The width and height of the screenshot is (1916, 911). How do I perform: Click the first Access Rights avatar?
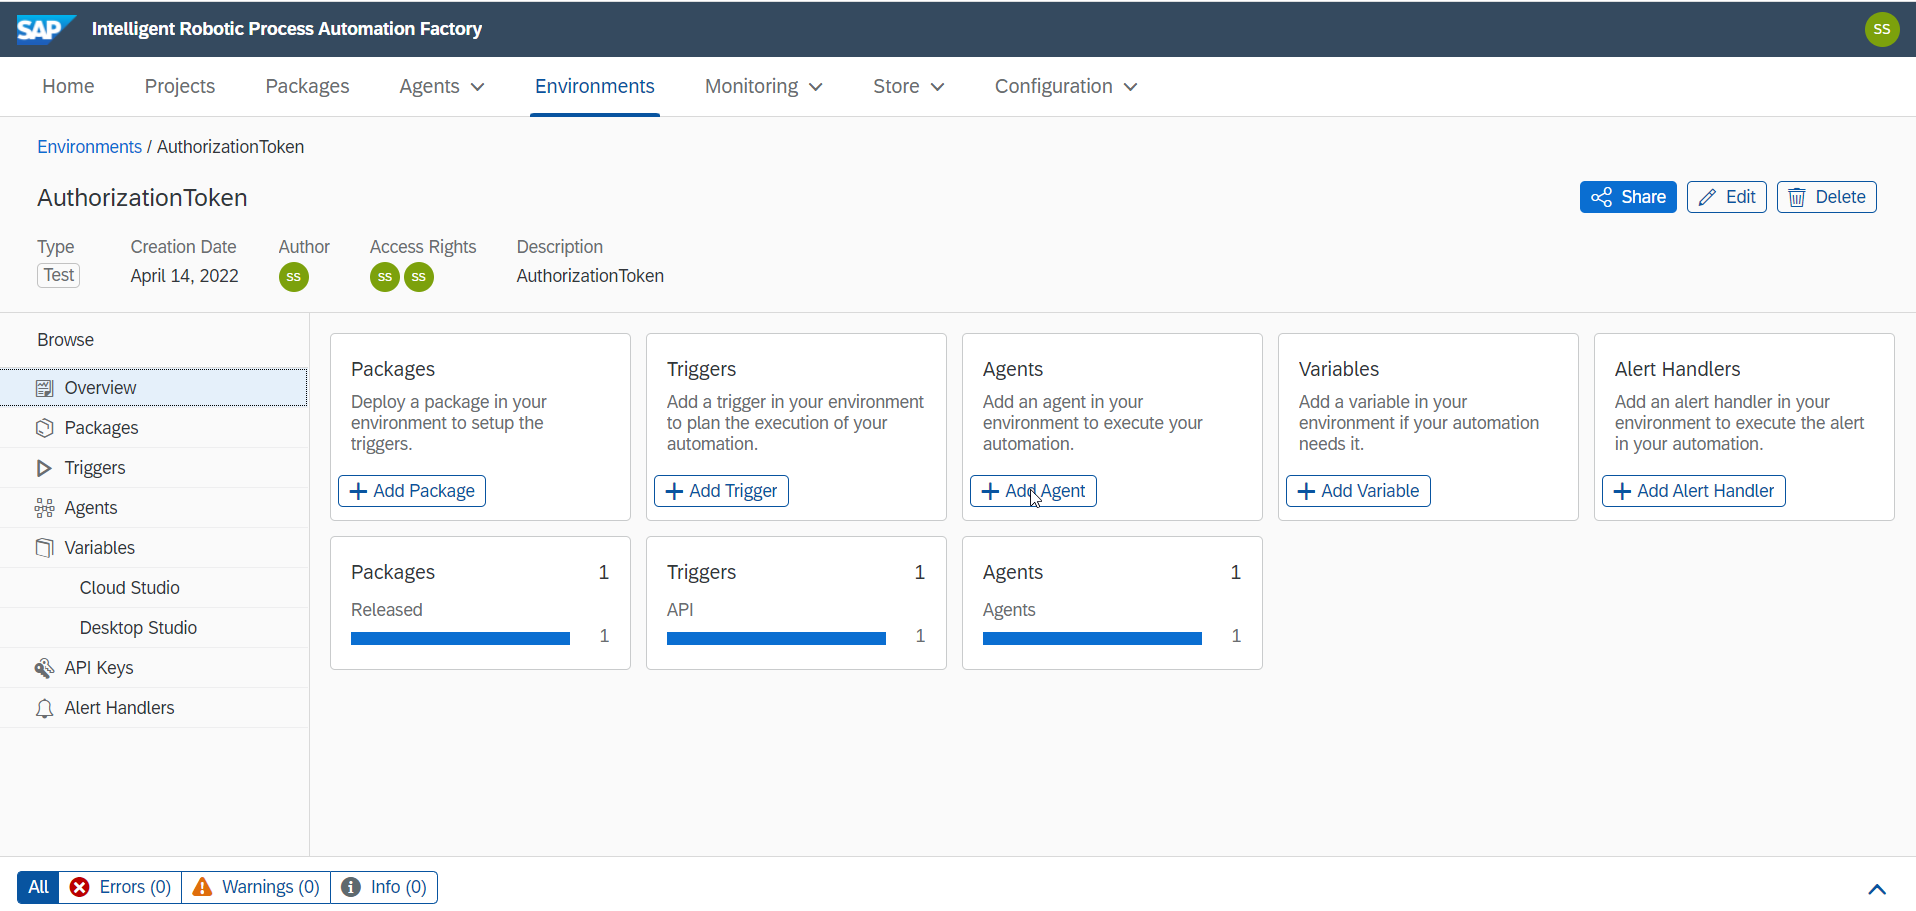(x=384, y=277)
